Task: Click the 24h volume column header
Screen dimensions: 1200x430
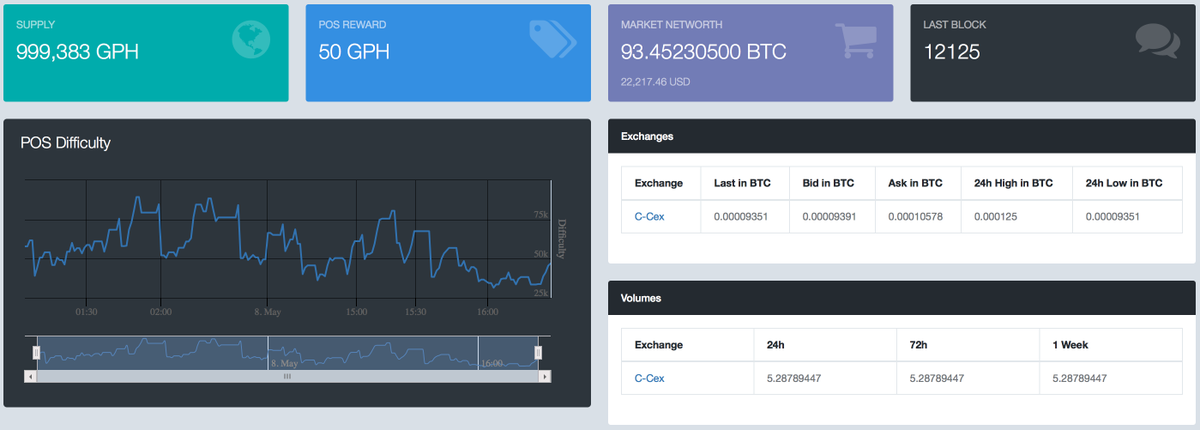Action: [x=775, y=345]
